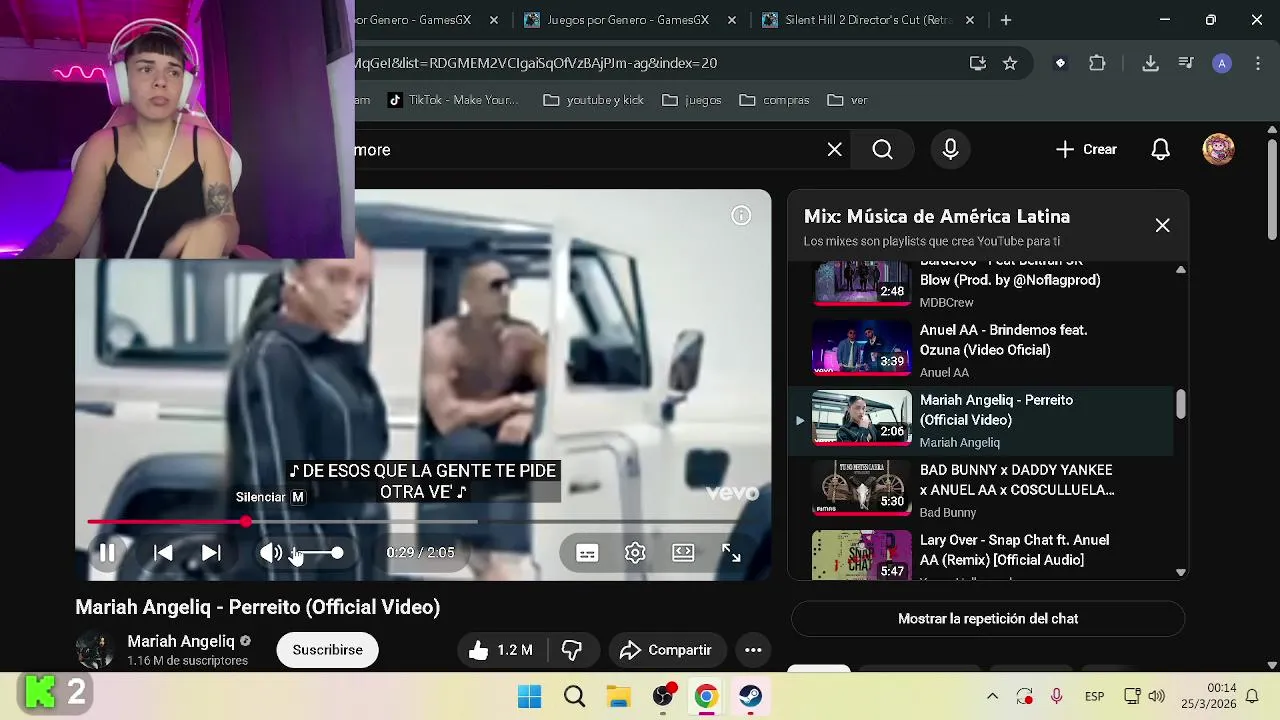Open a new browser tab
This screenshot has width=1280, height=720.
[x=1006, y=20]
